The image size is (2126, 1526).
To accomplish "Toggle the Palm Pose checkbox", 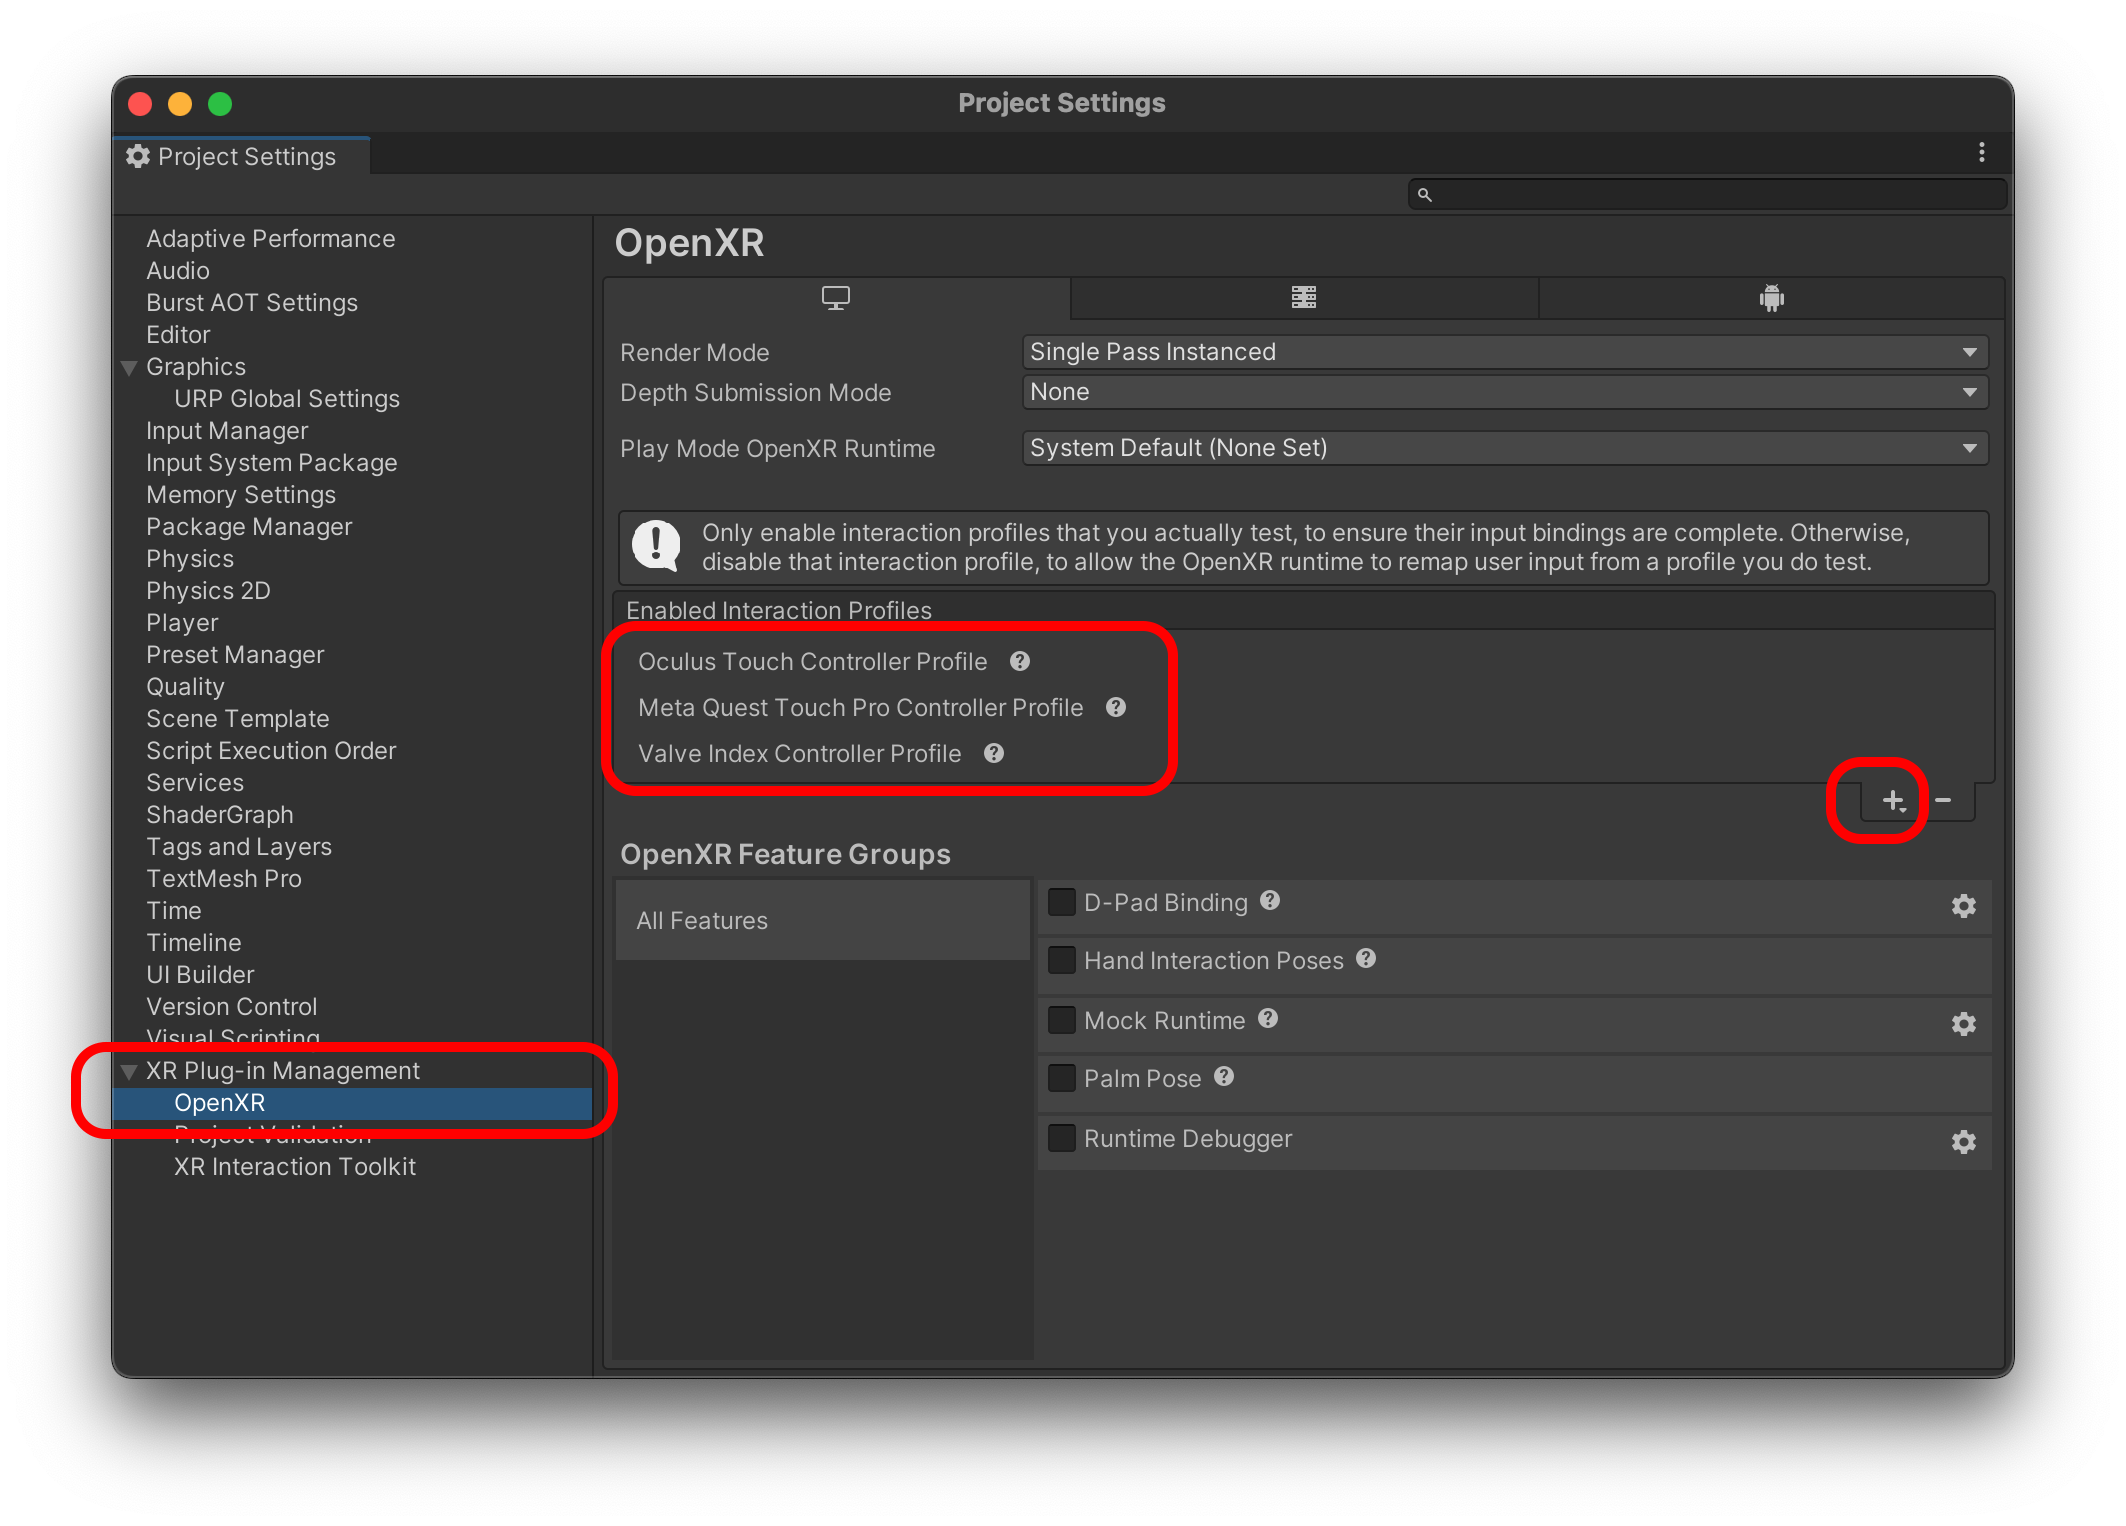I will coord(1061,1079).
